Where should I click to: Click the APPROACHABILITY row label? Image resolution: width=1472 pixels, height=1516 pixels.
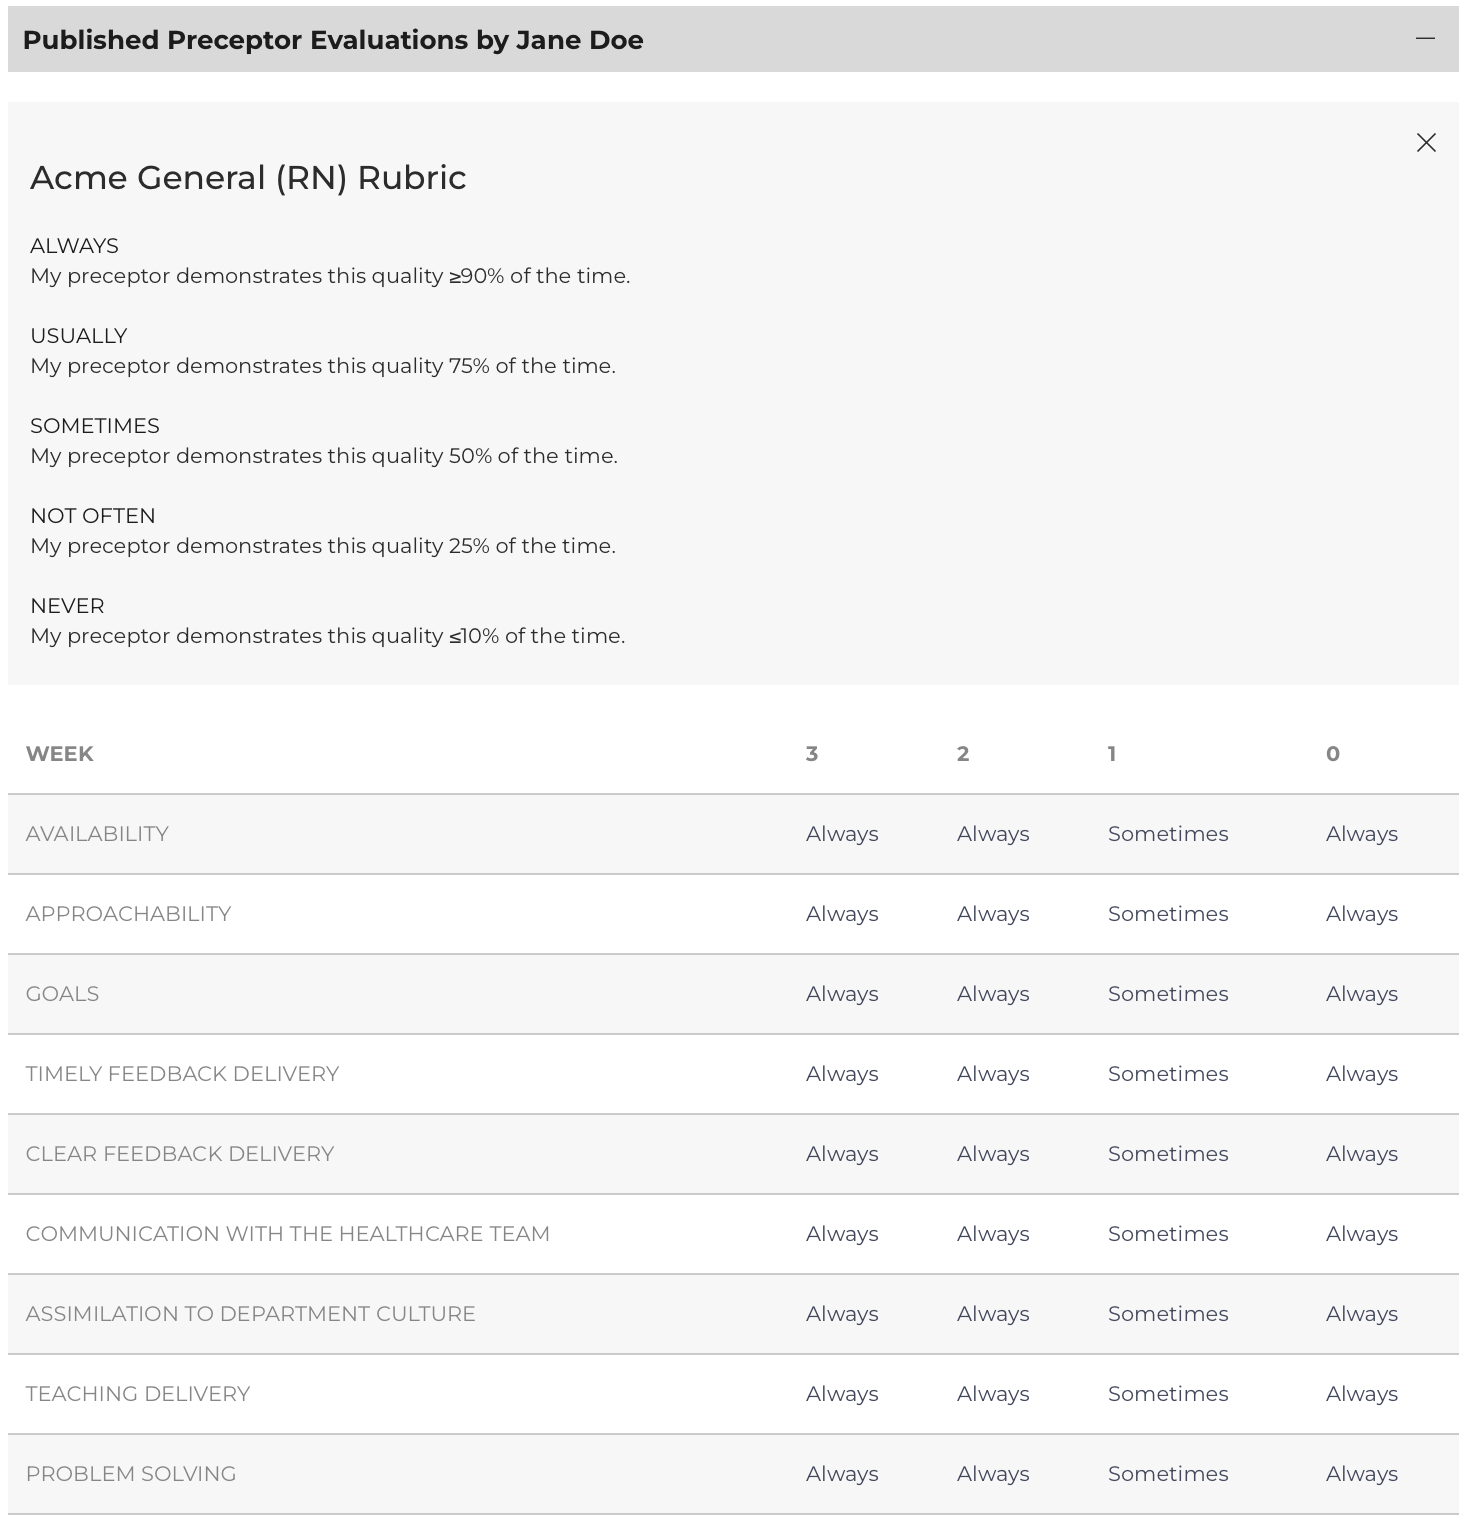[x=128, y=914]
